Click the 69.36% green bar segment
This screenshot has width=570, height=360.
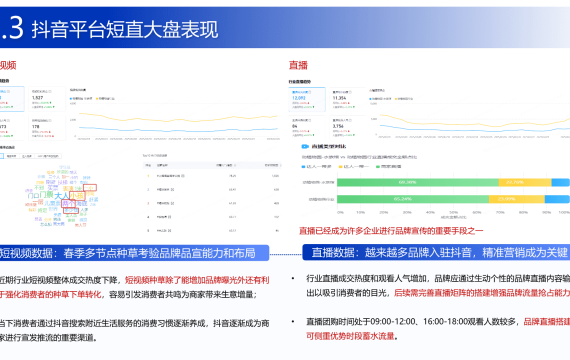(418, 182)
